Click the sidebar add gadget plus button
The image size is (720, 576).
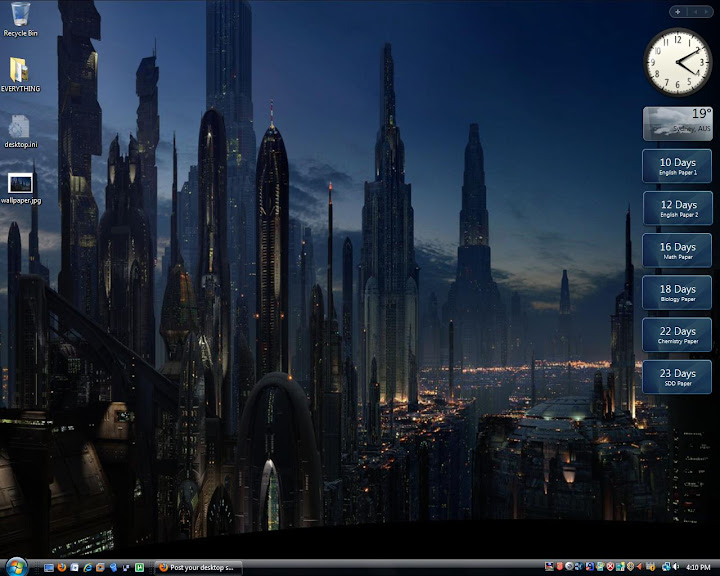tap(678, 12)
